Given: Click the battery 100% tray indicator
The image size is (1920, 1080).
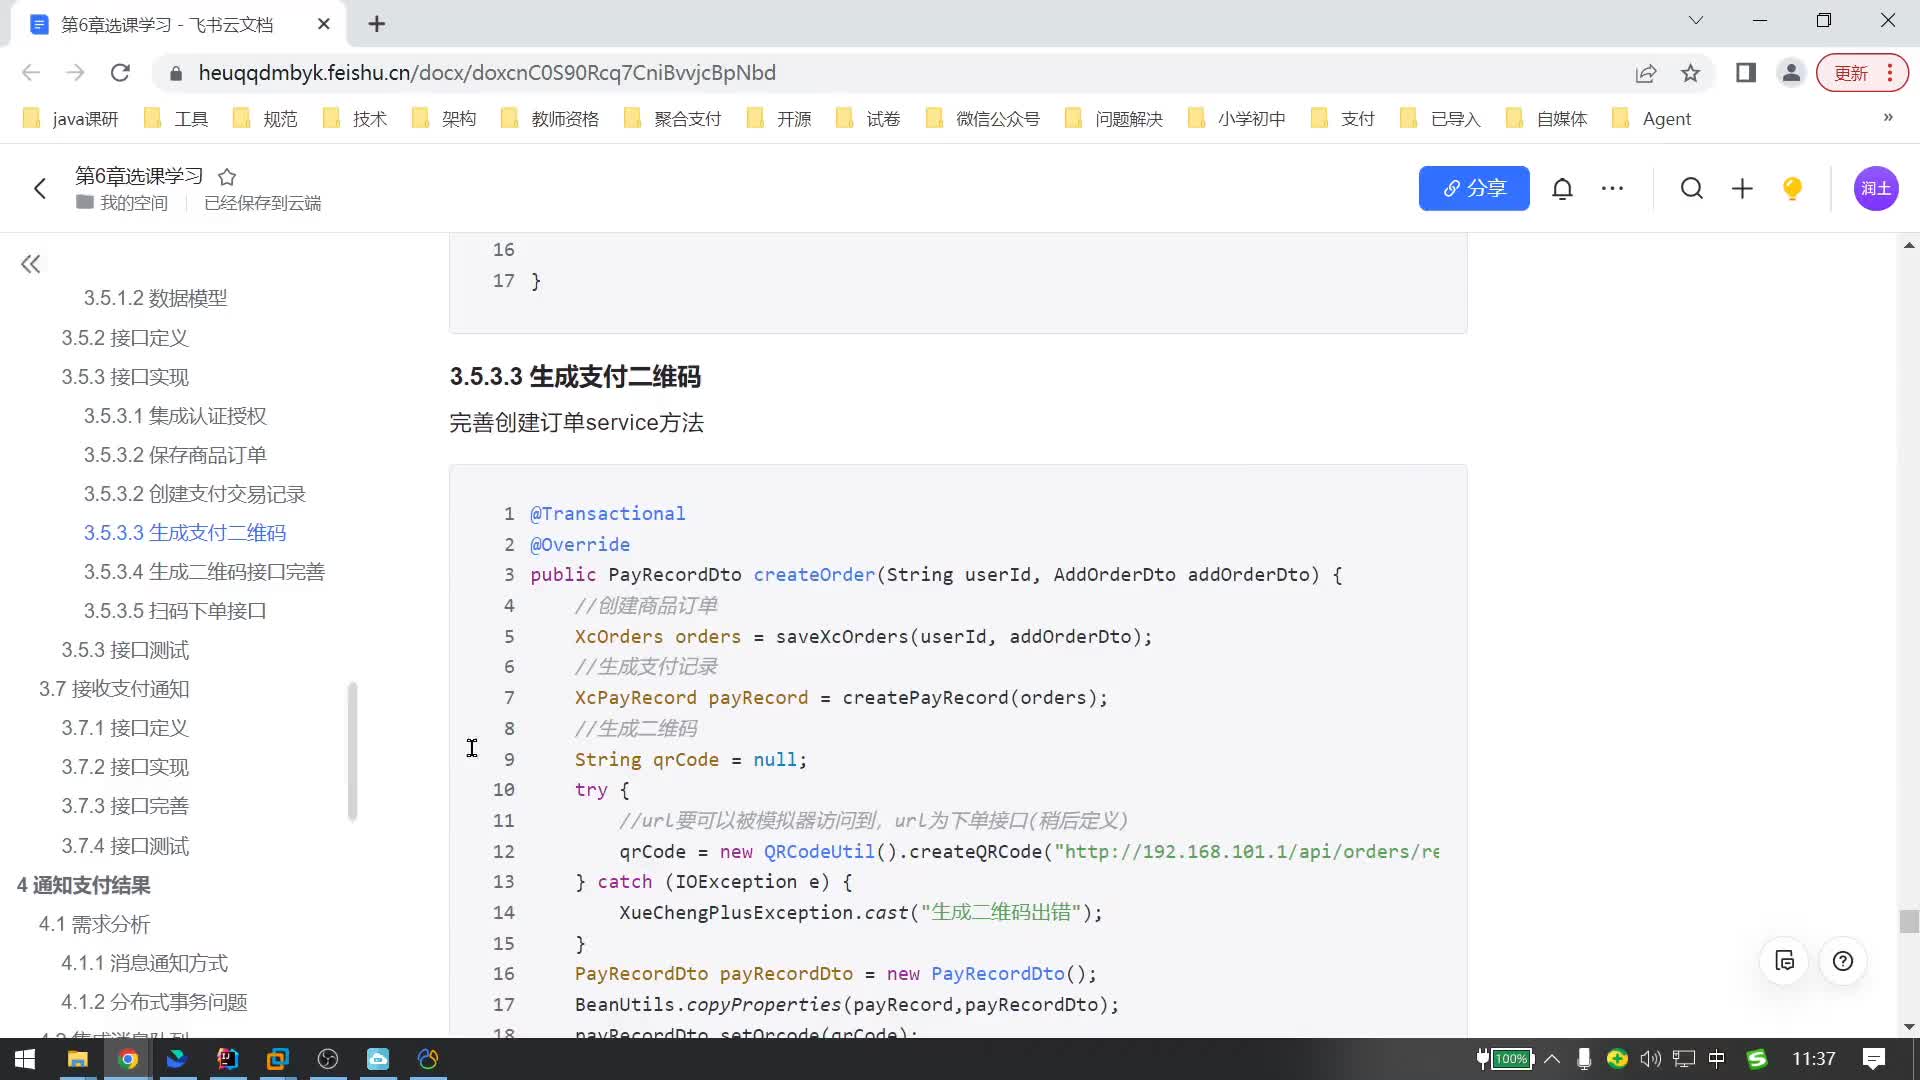Looking at the screenshot, I should click(1510, 1059).
